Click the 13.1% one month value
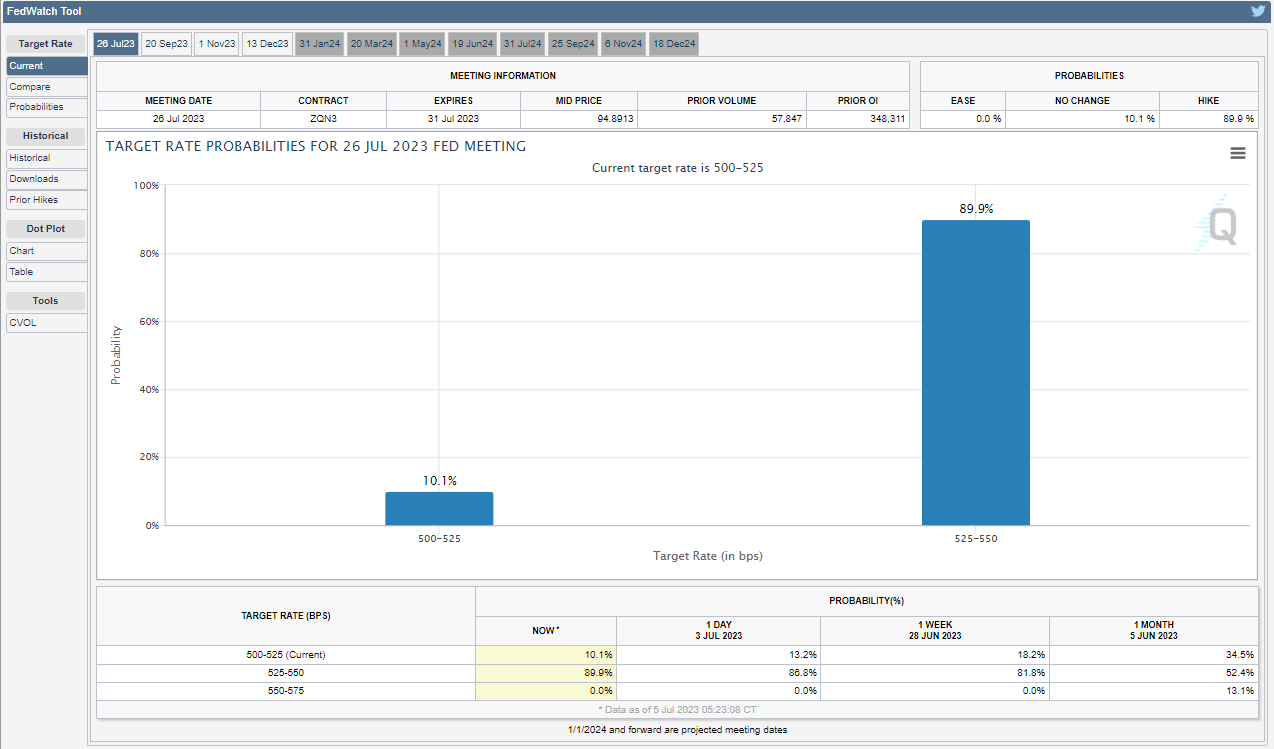 click(1239, 691)
